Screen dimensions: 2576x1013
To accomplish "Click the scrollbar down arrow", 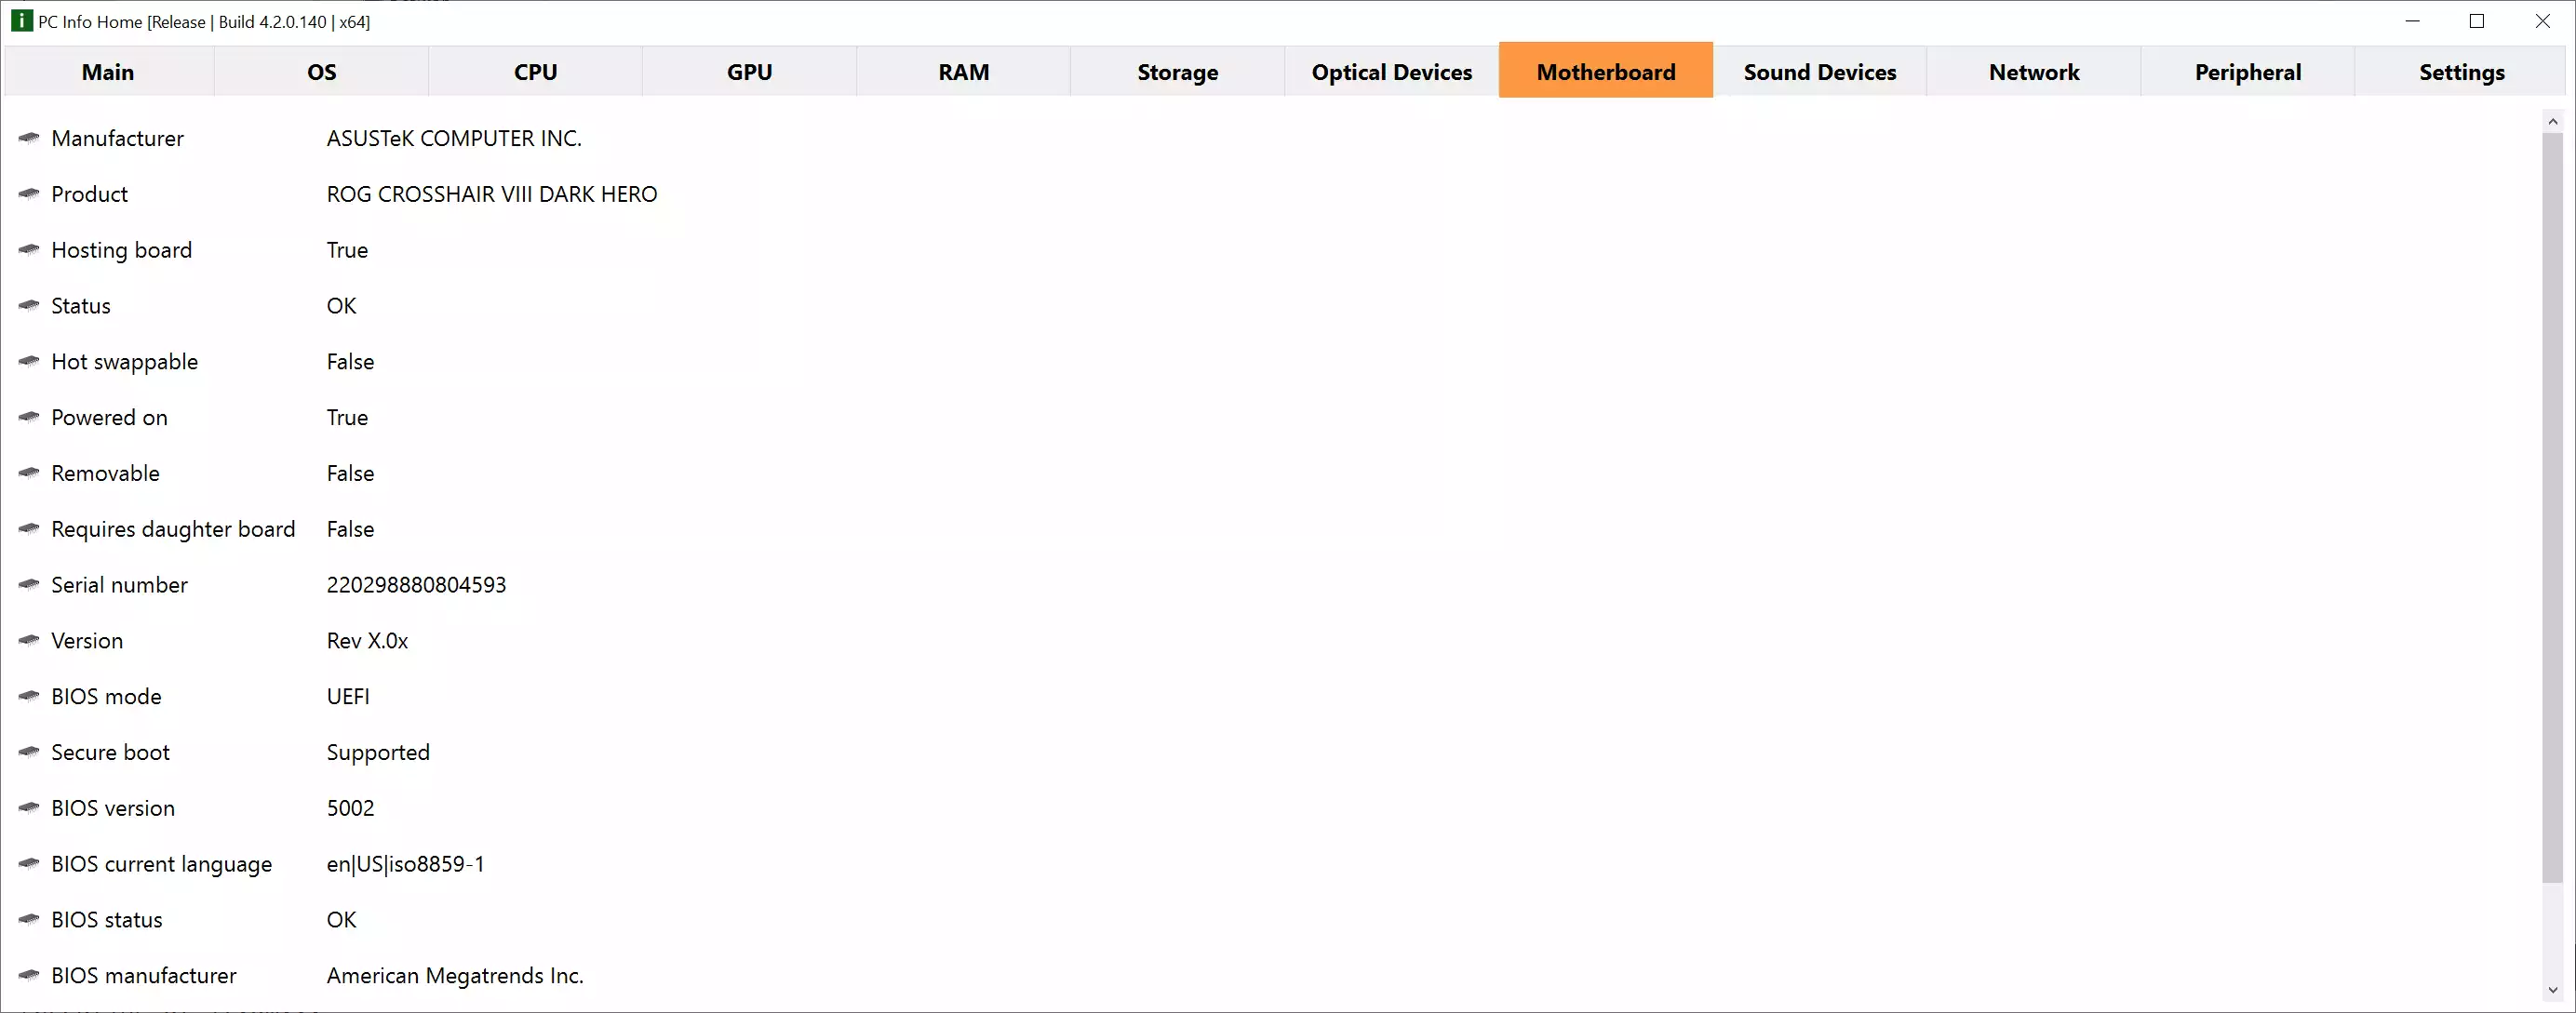I will pos(2553,991).
